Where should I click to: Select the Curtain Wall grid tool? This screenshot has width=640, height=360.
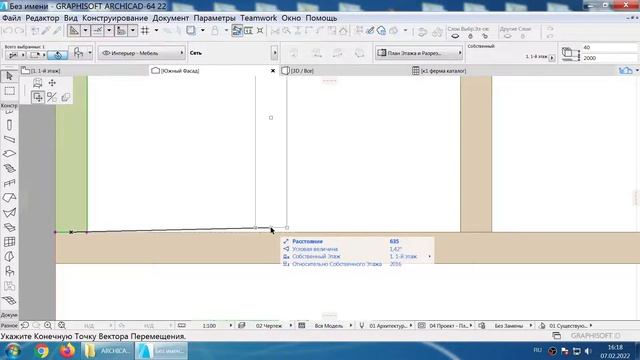pyautogui.click(x=9, y=242)
